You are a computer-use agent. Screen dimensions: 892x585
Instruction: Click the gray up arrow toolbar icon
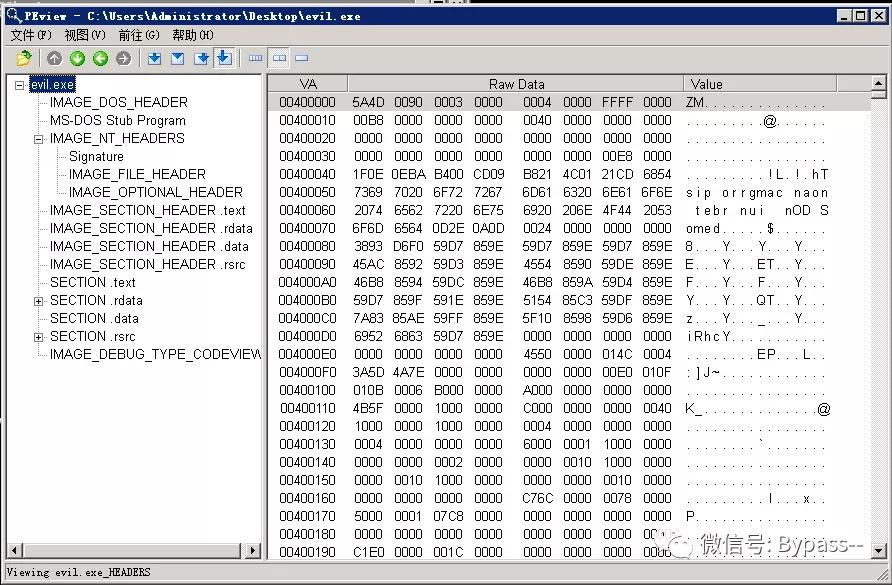pyautogui.click(x=55, y=58)
